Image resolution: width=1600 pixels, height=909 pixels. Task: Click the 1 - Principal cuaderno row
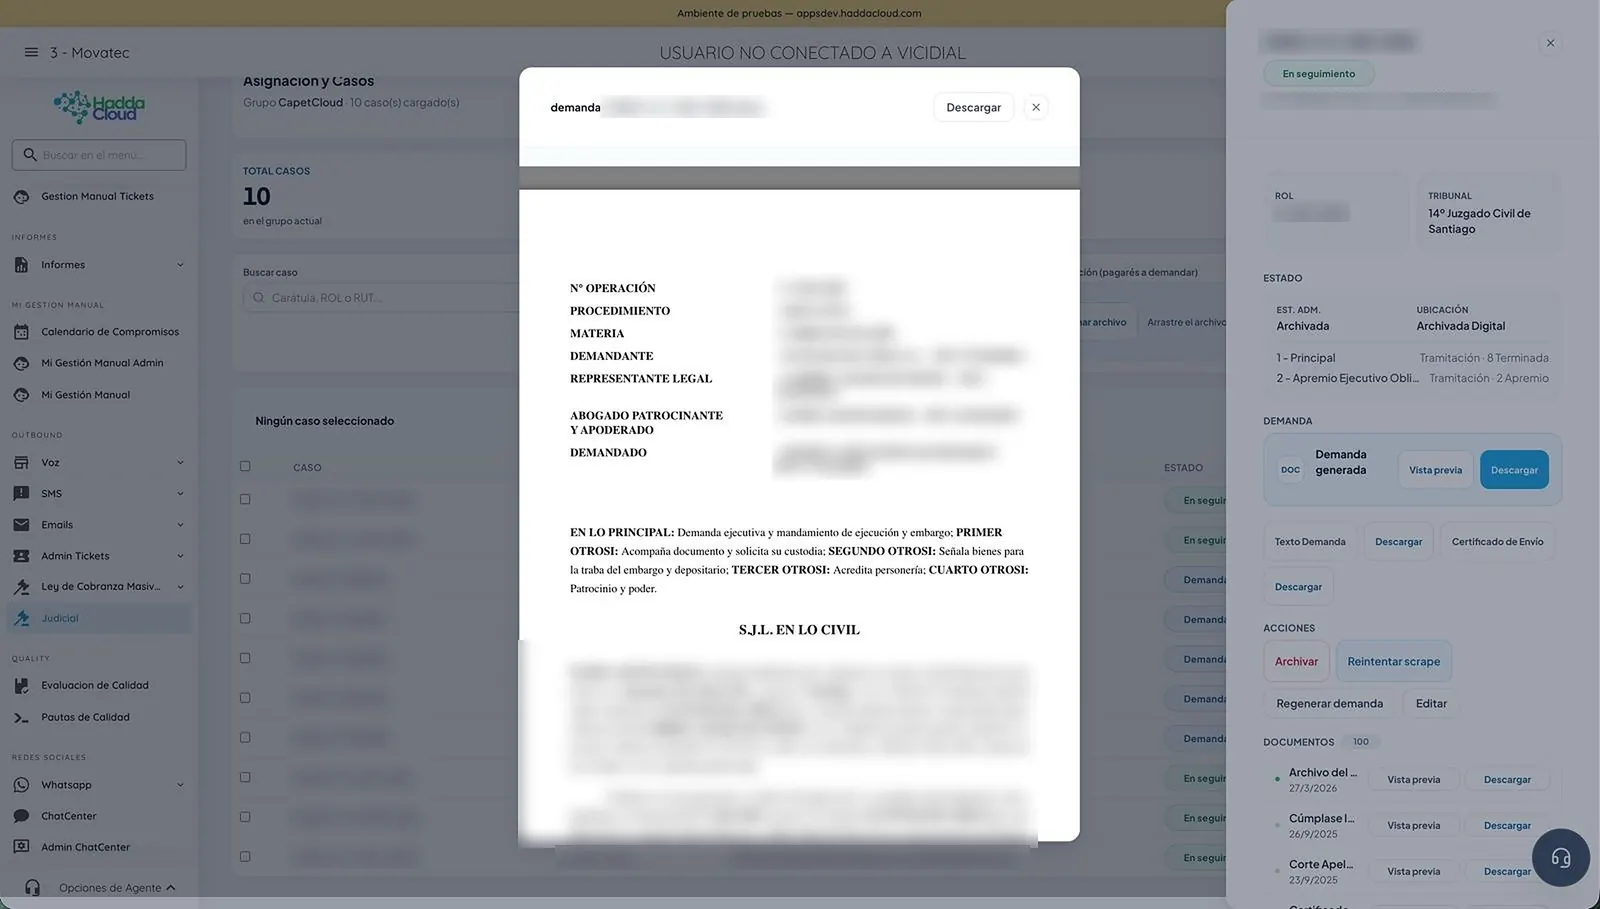click(x=1412, y=358)
